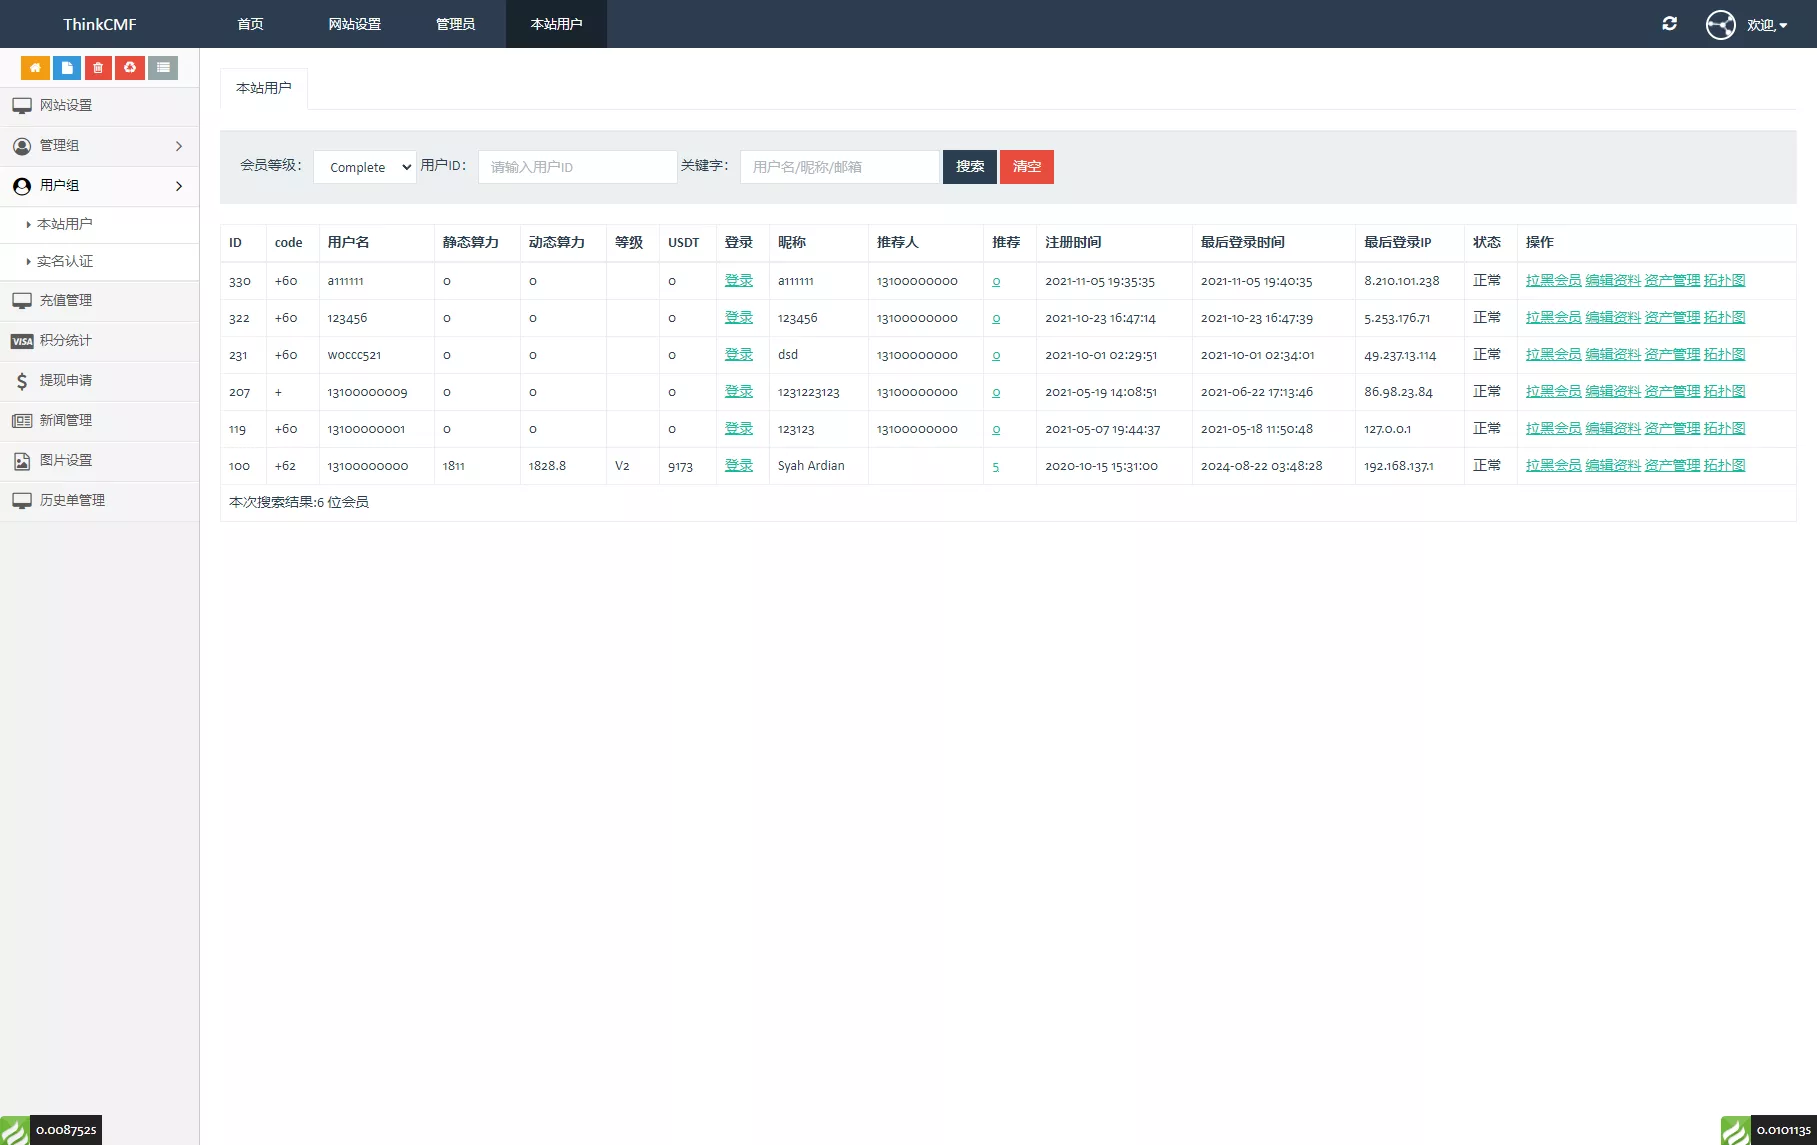Click the refresh icon in top bar
This screenshot has height=1145, width=1817.
point(1669,24)
